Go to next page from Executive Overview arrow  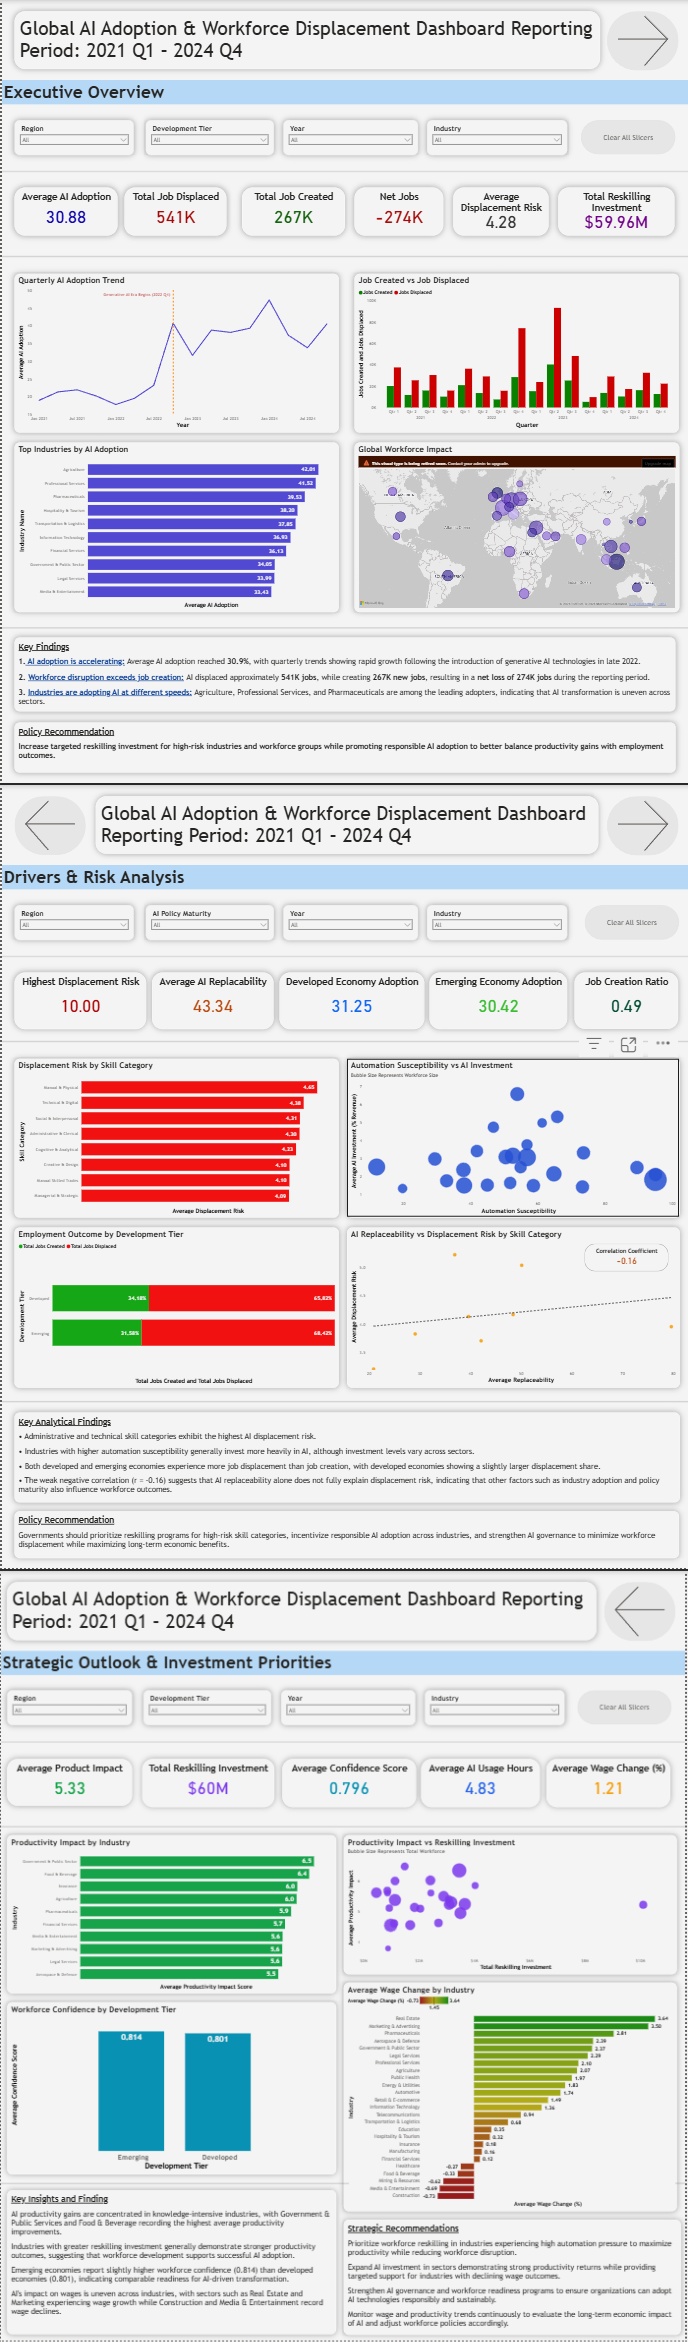pos(642,41)
